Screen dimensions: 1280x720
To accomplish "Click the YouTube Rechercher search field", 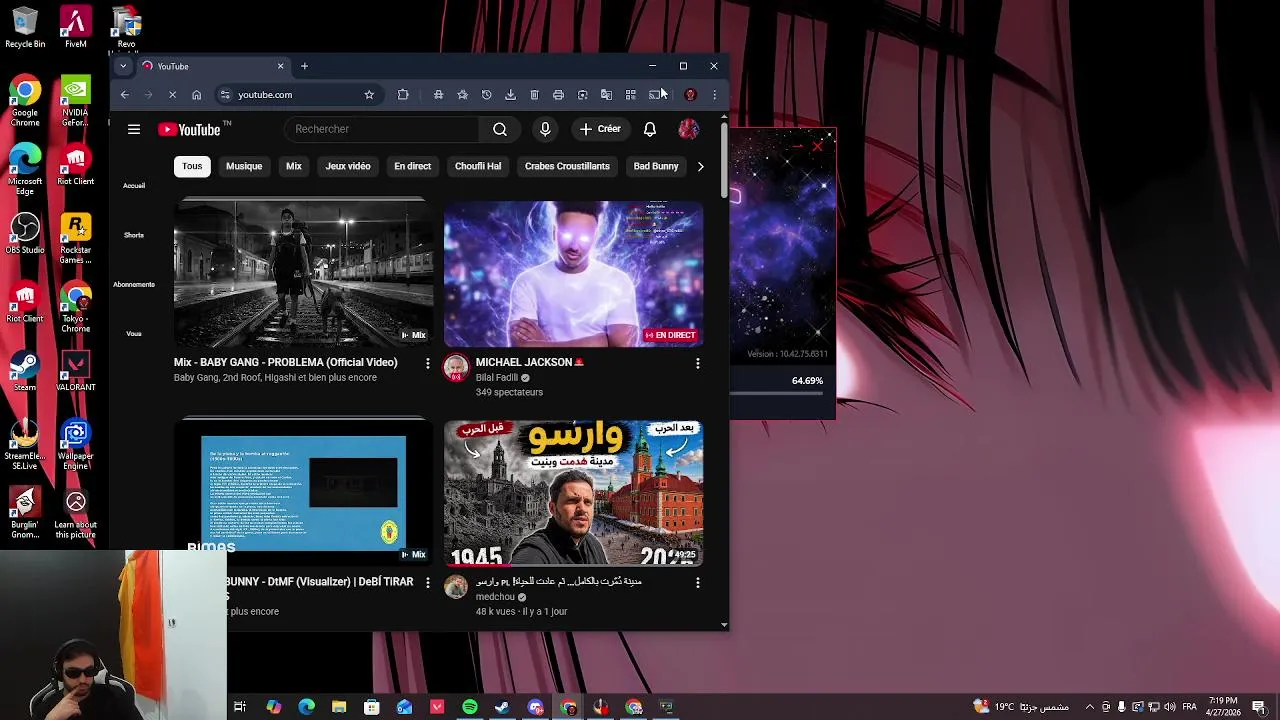I will 383,129.
